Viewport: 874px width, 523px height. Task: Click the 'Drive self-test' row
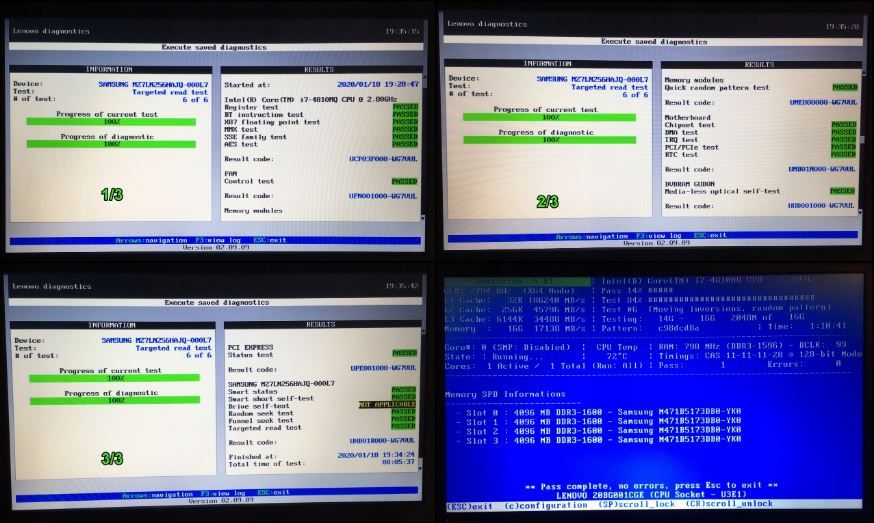(x=322, y=406)
